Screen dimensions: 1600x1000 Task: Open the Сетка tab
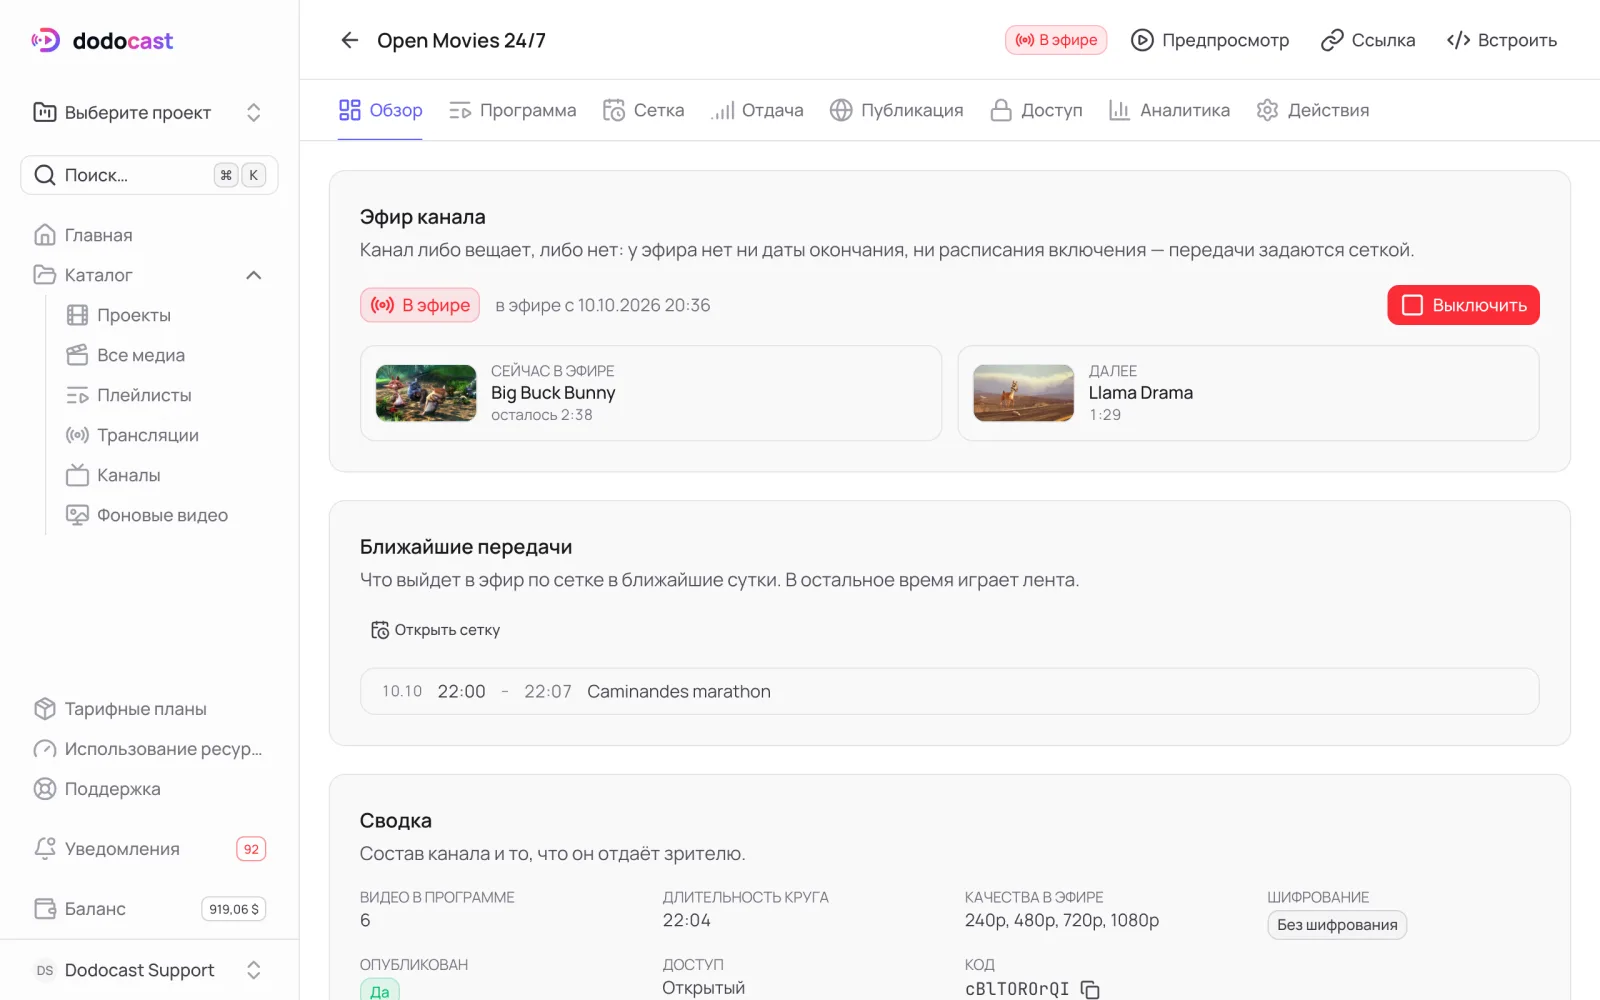tap(643, 110)
